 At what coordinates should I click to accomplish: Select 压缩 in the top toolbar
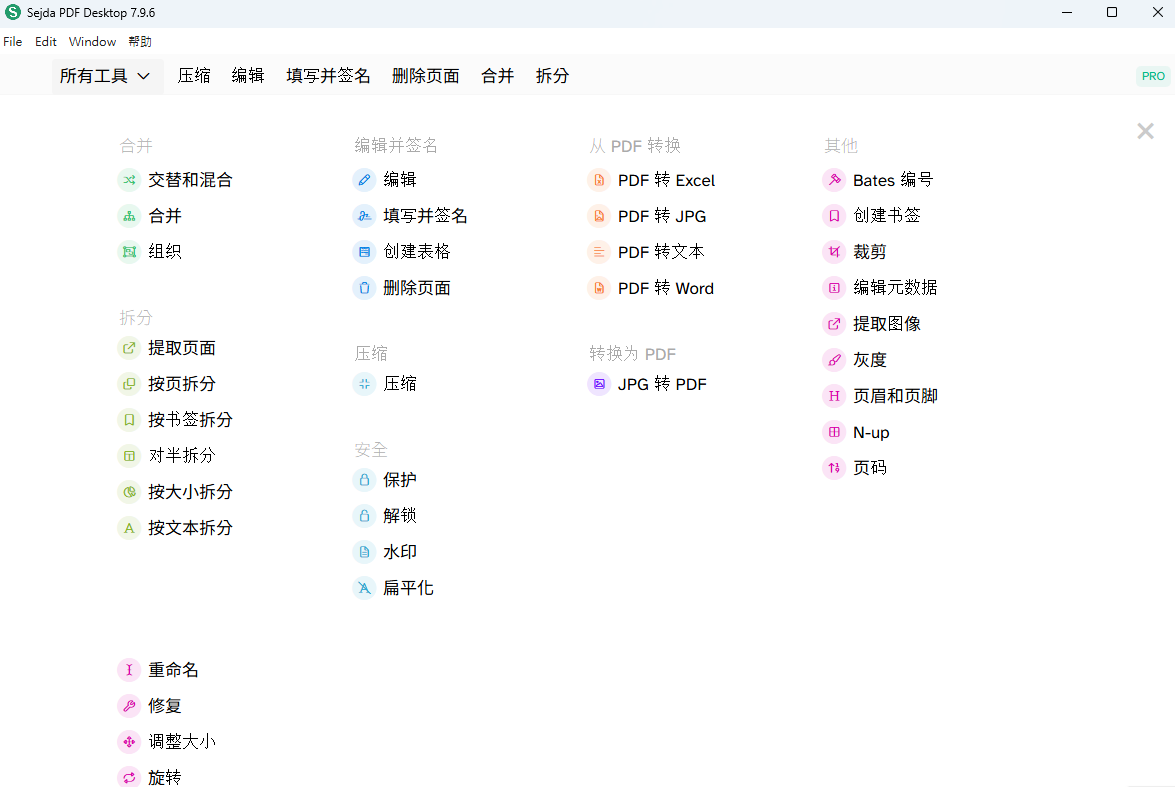tap(194, 76)
